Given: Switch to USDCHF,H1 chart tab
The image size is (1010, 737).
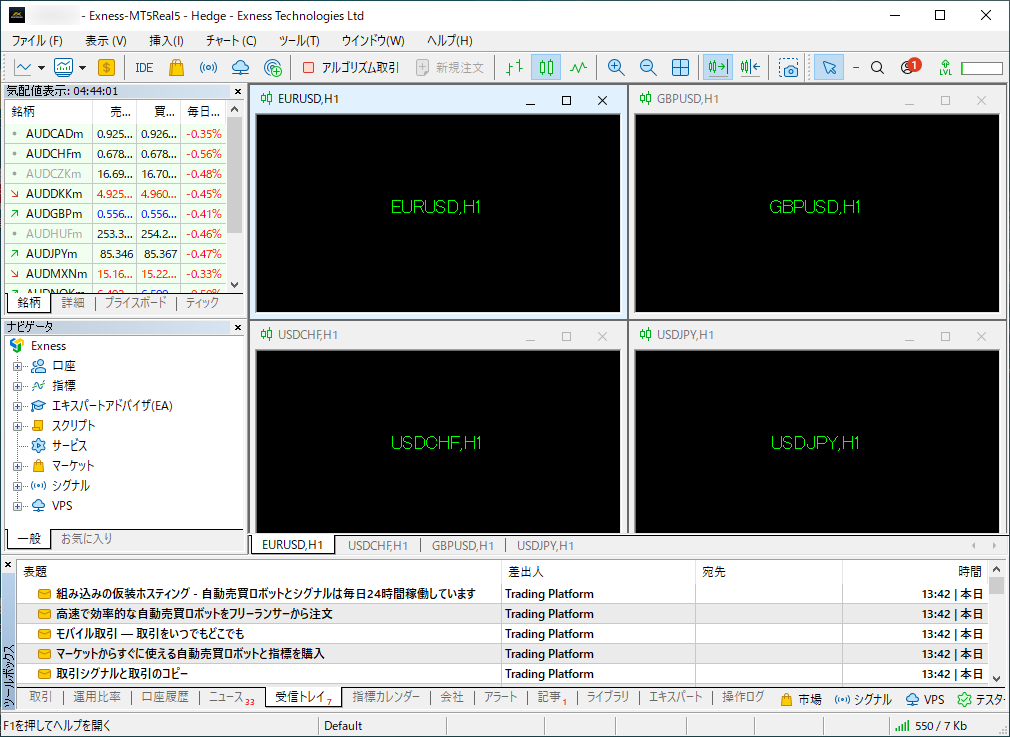Looking at the screenshot, I should 377,546.
